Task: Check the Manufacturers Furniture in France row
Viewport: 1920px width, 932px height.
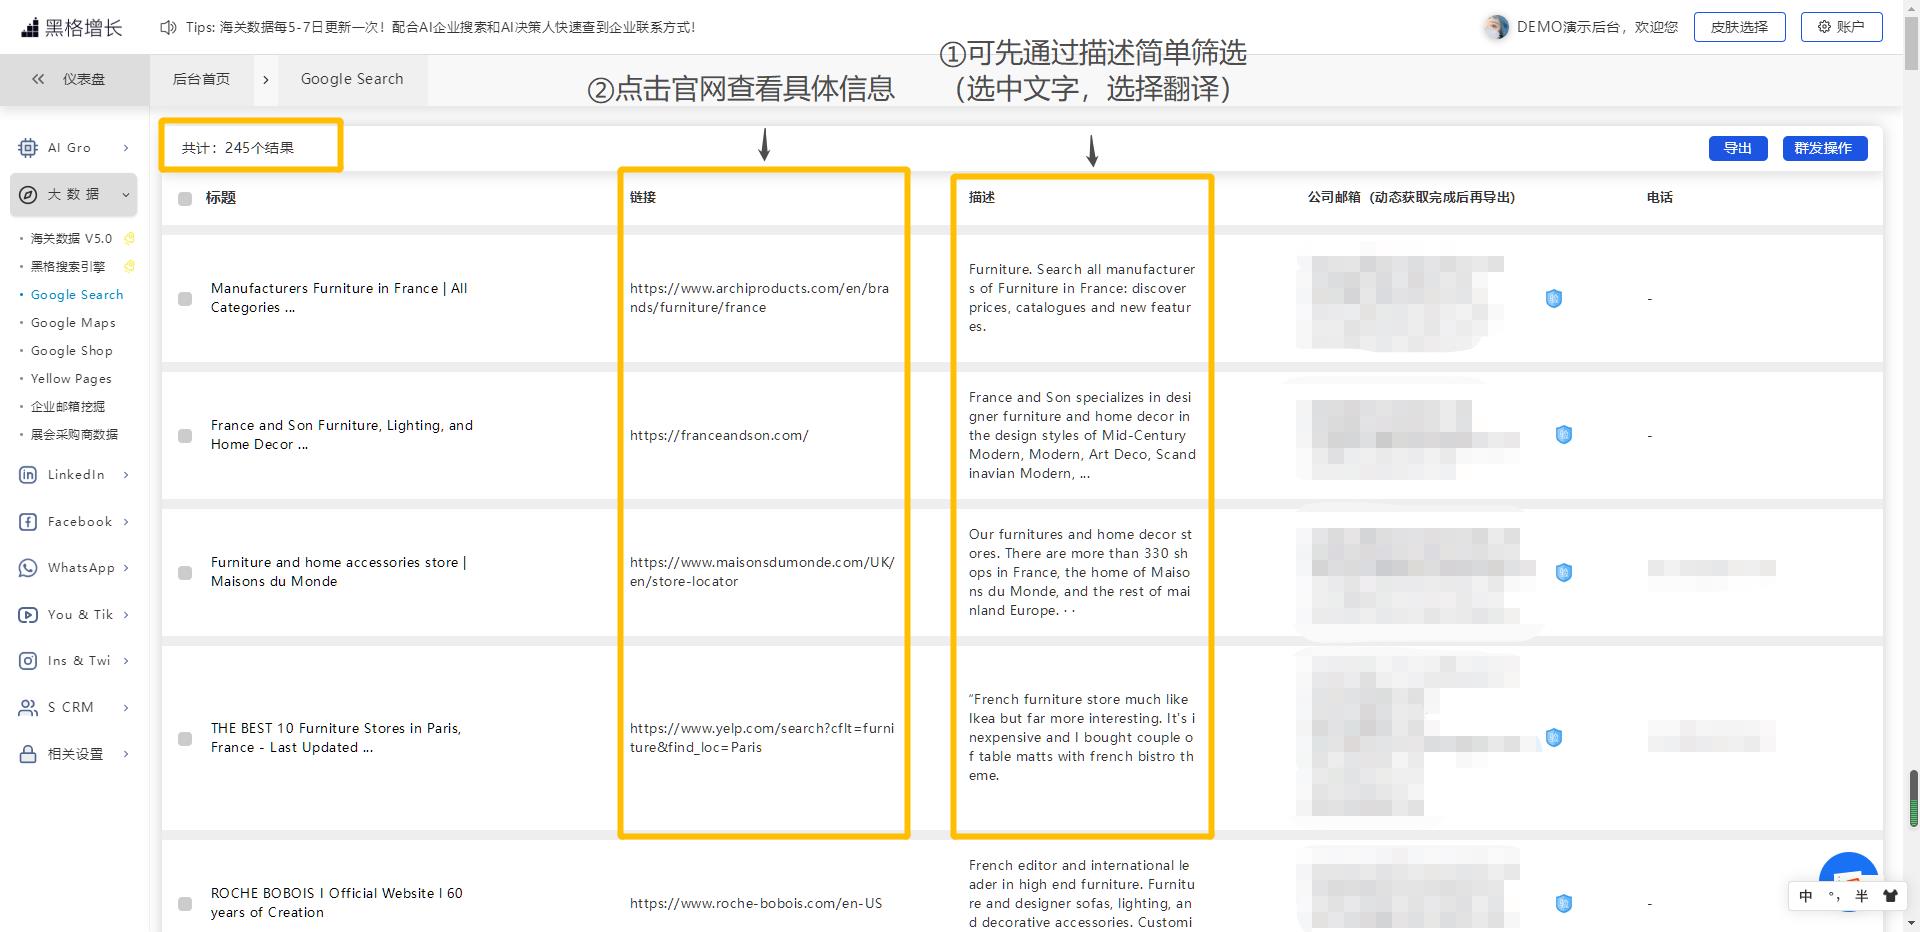Action: click(185, 299)
